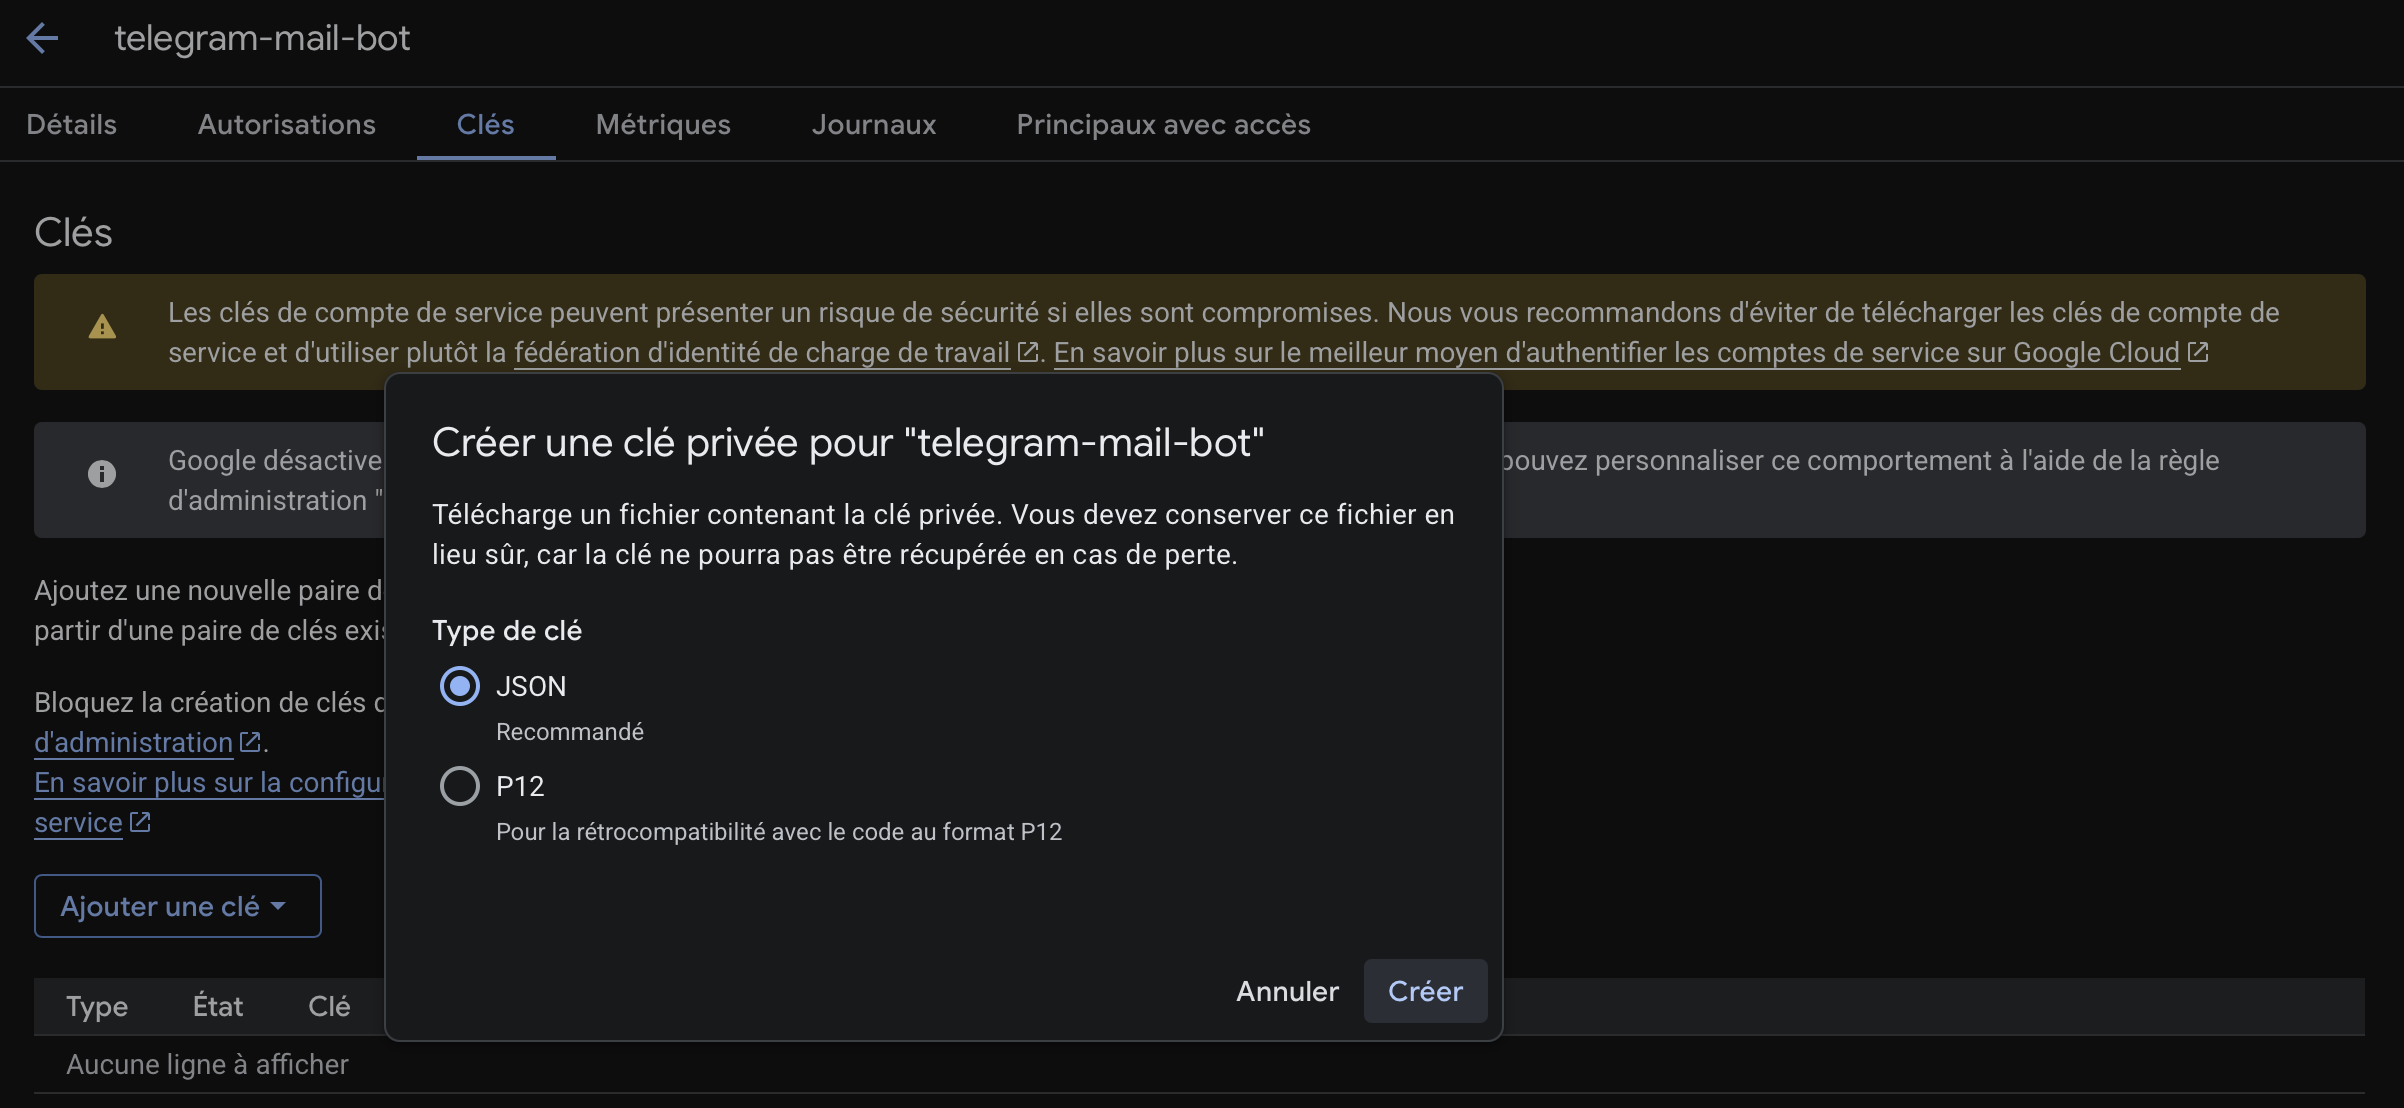Click the 'Type' column header
Screen dimensions: 2404x1108
pos(97,1006)
